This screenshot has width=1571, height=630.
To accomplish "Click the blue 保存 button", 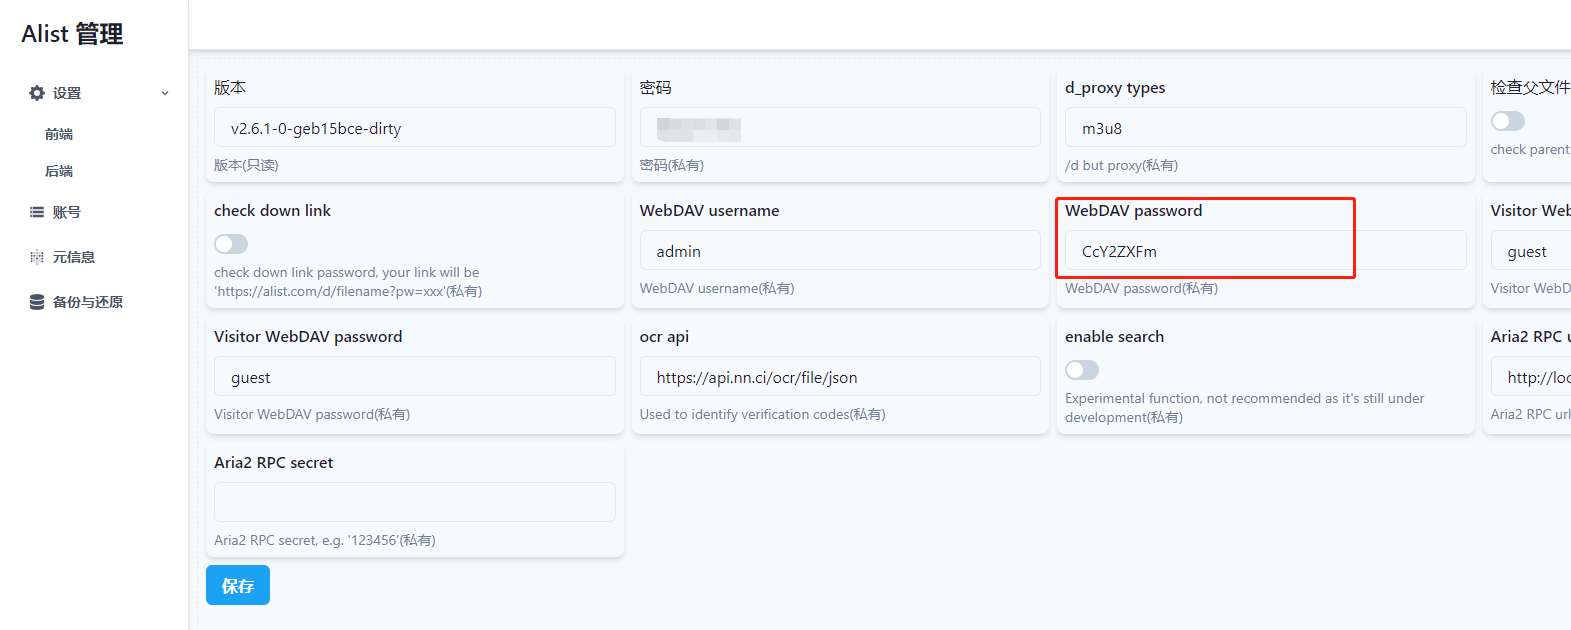I will click(238, 585).
